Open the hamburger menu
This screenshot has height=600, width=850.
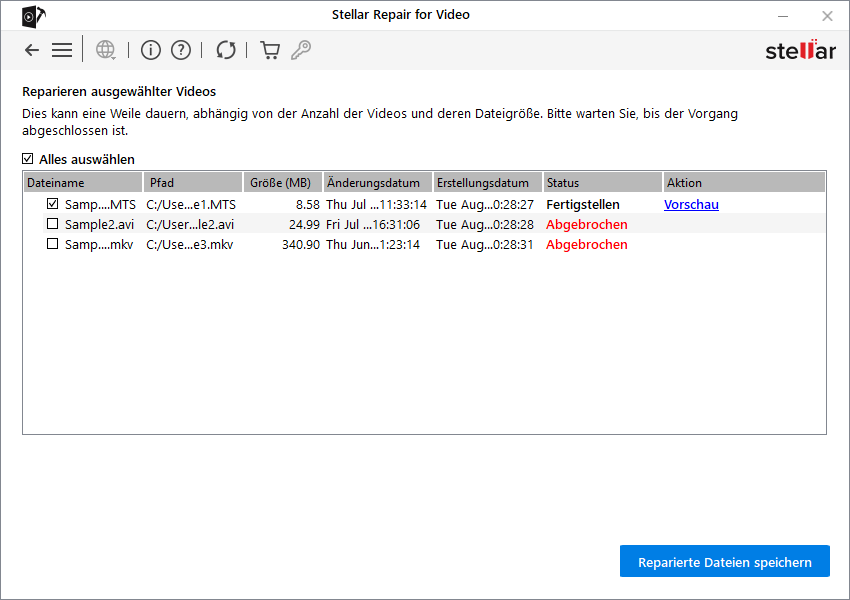62,50
